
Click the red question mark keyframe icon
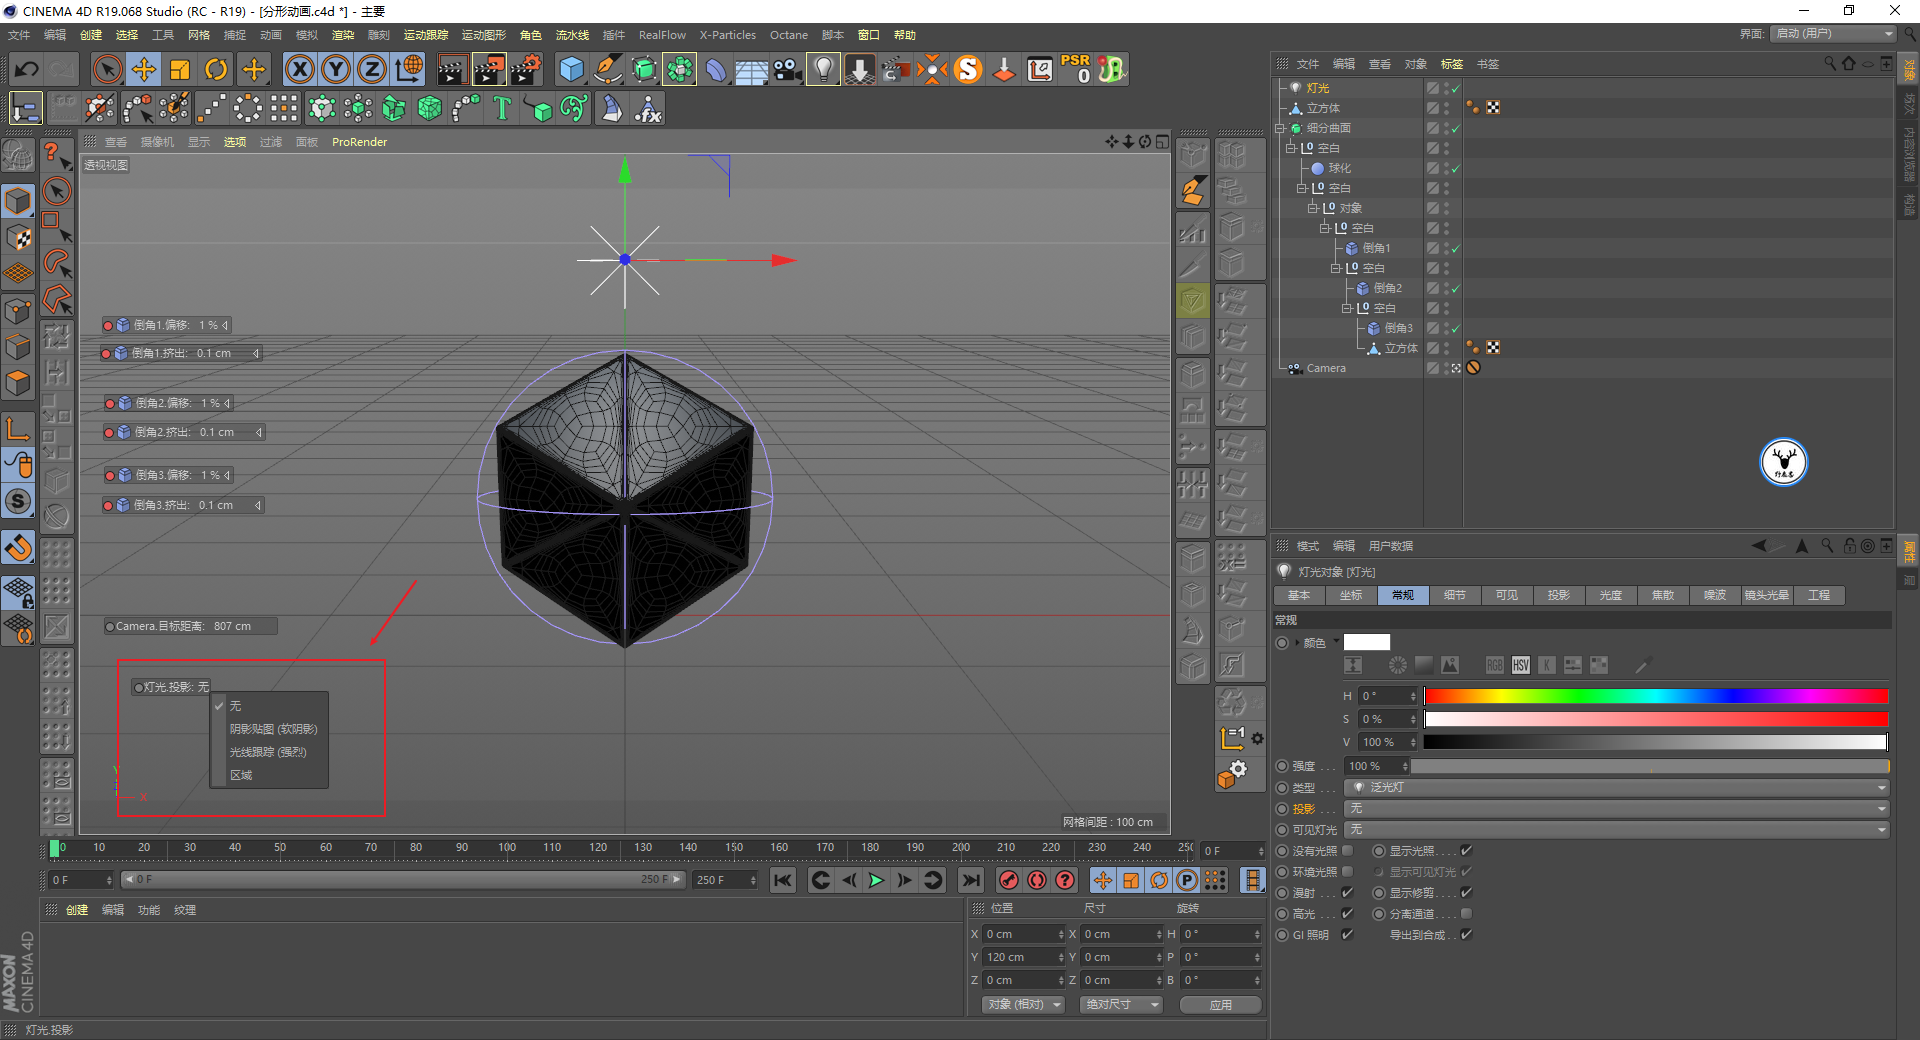coord(1065,880)
